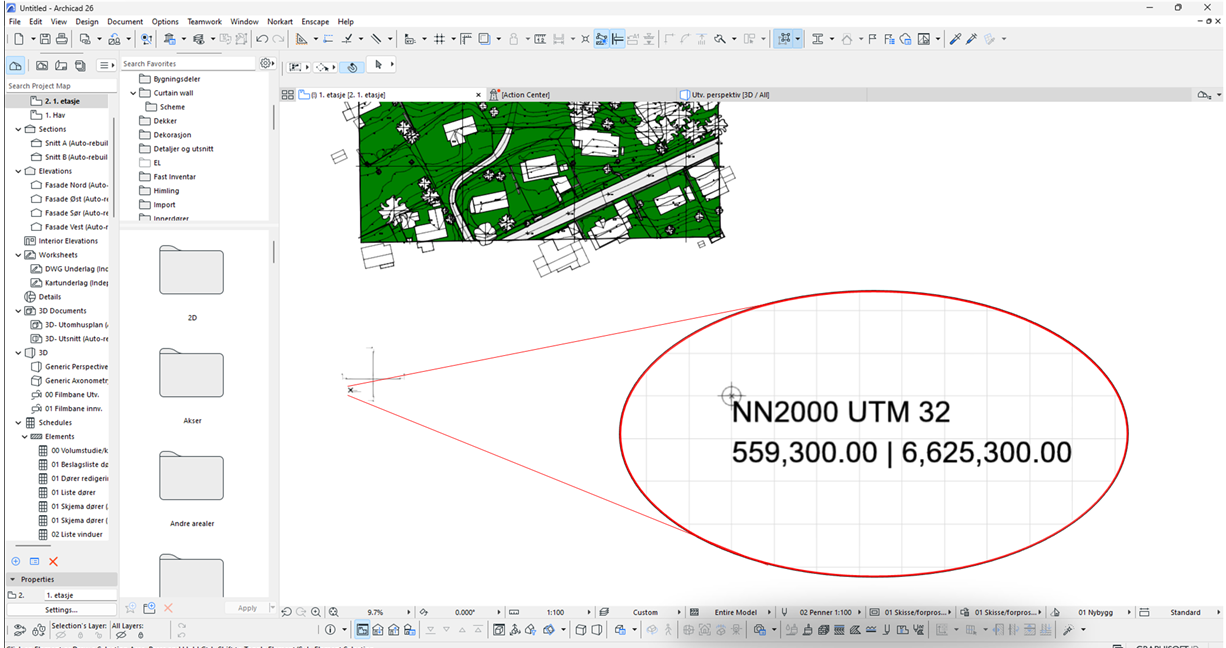Click the New file icon
Image resolution: width=1226 pixels, height=648 pixels.
pyautogui.click(x=18, y=39)
